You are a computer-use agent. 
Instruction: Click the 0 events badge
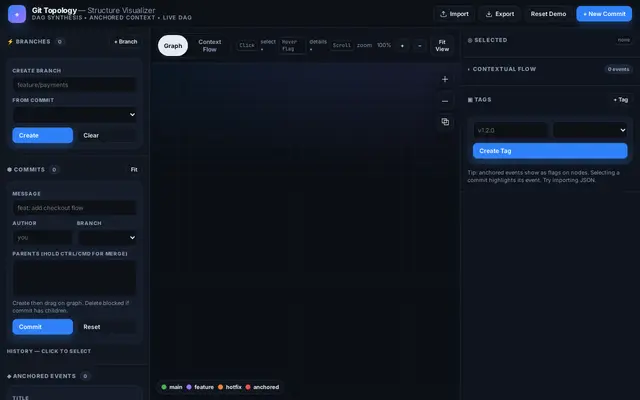pos(618,69)
